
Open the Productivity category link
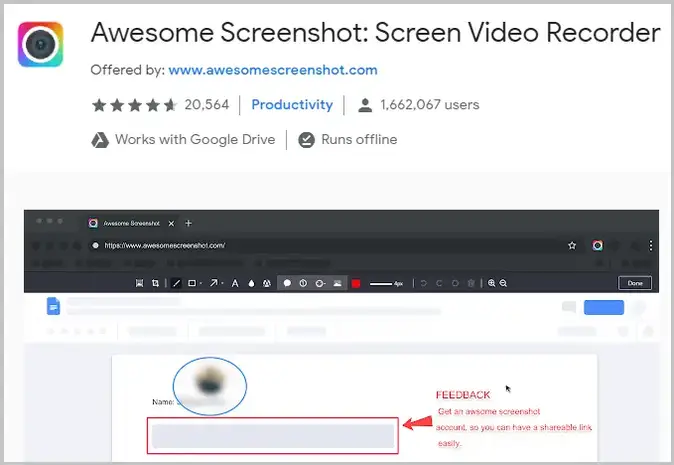[292, 104]
